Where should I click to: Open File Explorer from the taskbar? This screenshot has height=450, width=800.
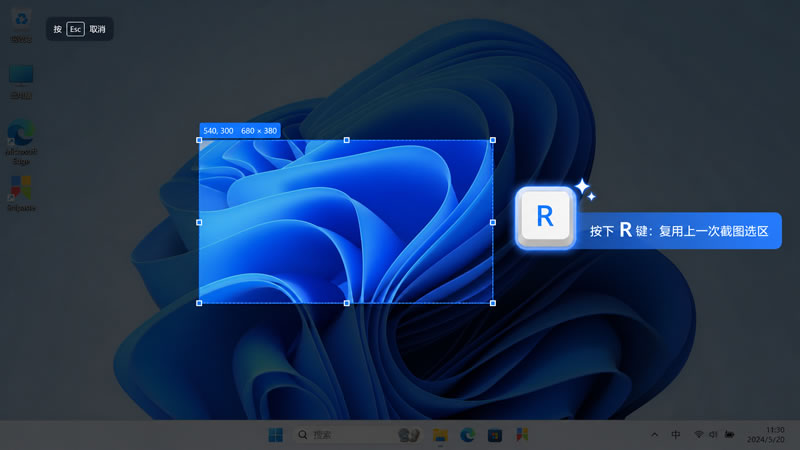pyautogui.click(x=440, y=435)
